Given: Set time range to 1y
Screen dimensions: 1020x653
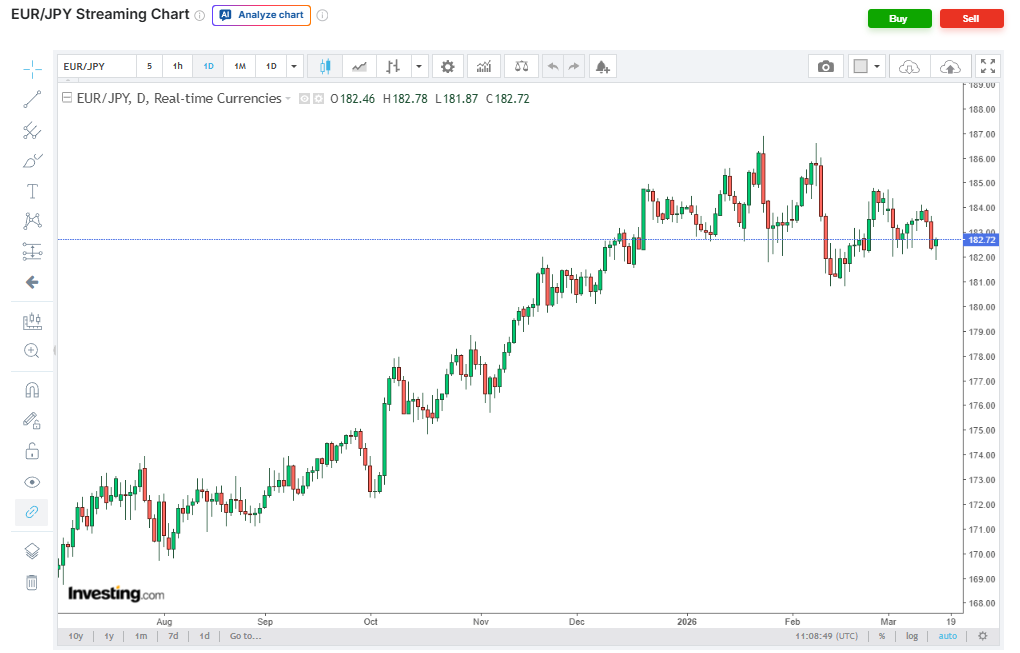Looking at the screenshot, I should pos(109,636).
